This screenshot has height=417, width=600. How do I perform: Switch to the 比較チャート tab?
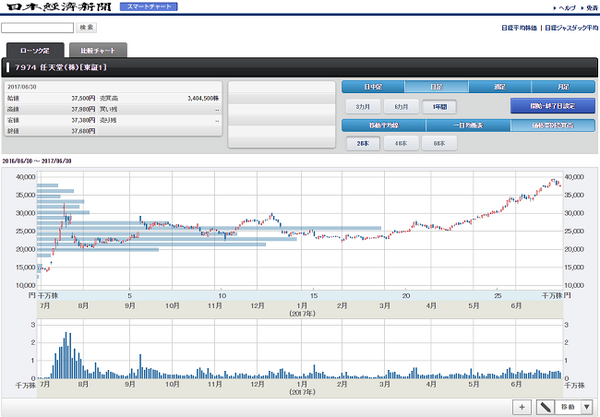[x=98, y=50]
